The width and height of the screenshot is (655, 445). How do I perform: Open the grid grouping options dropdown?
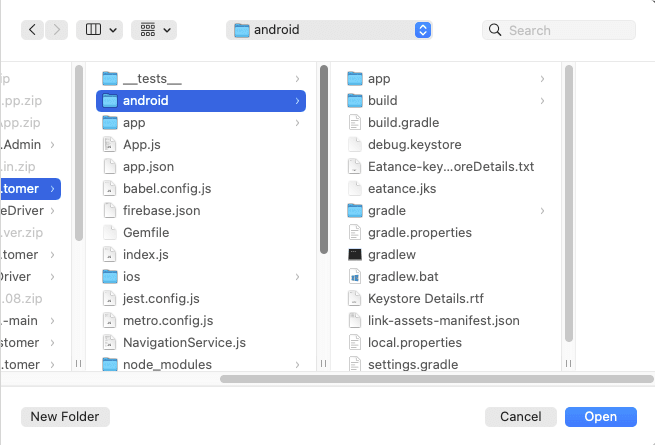click(153, 30)
